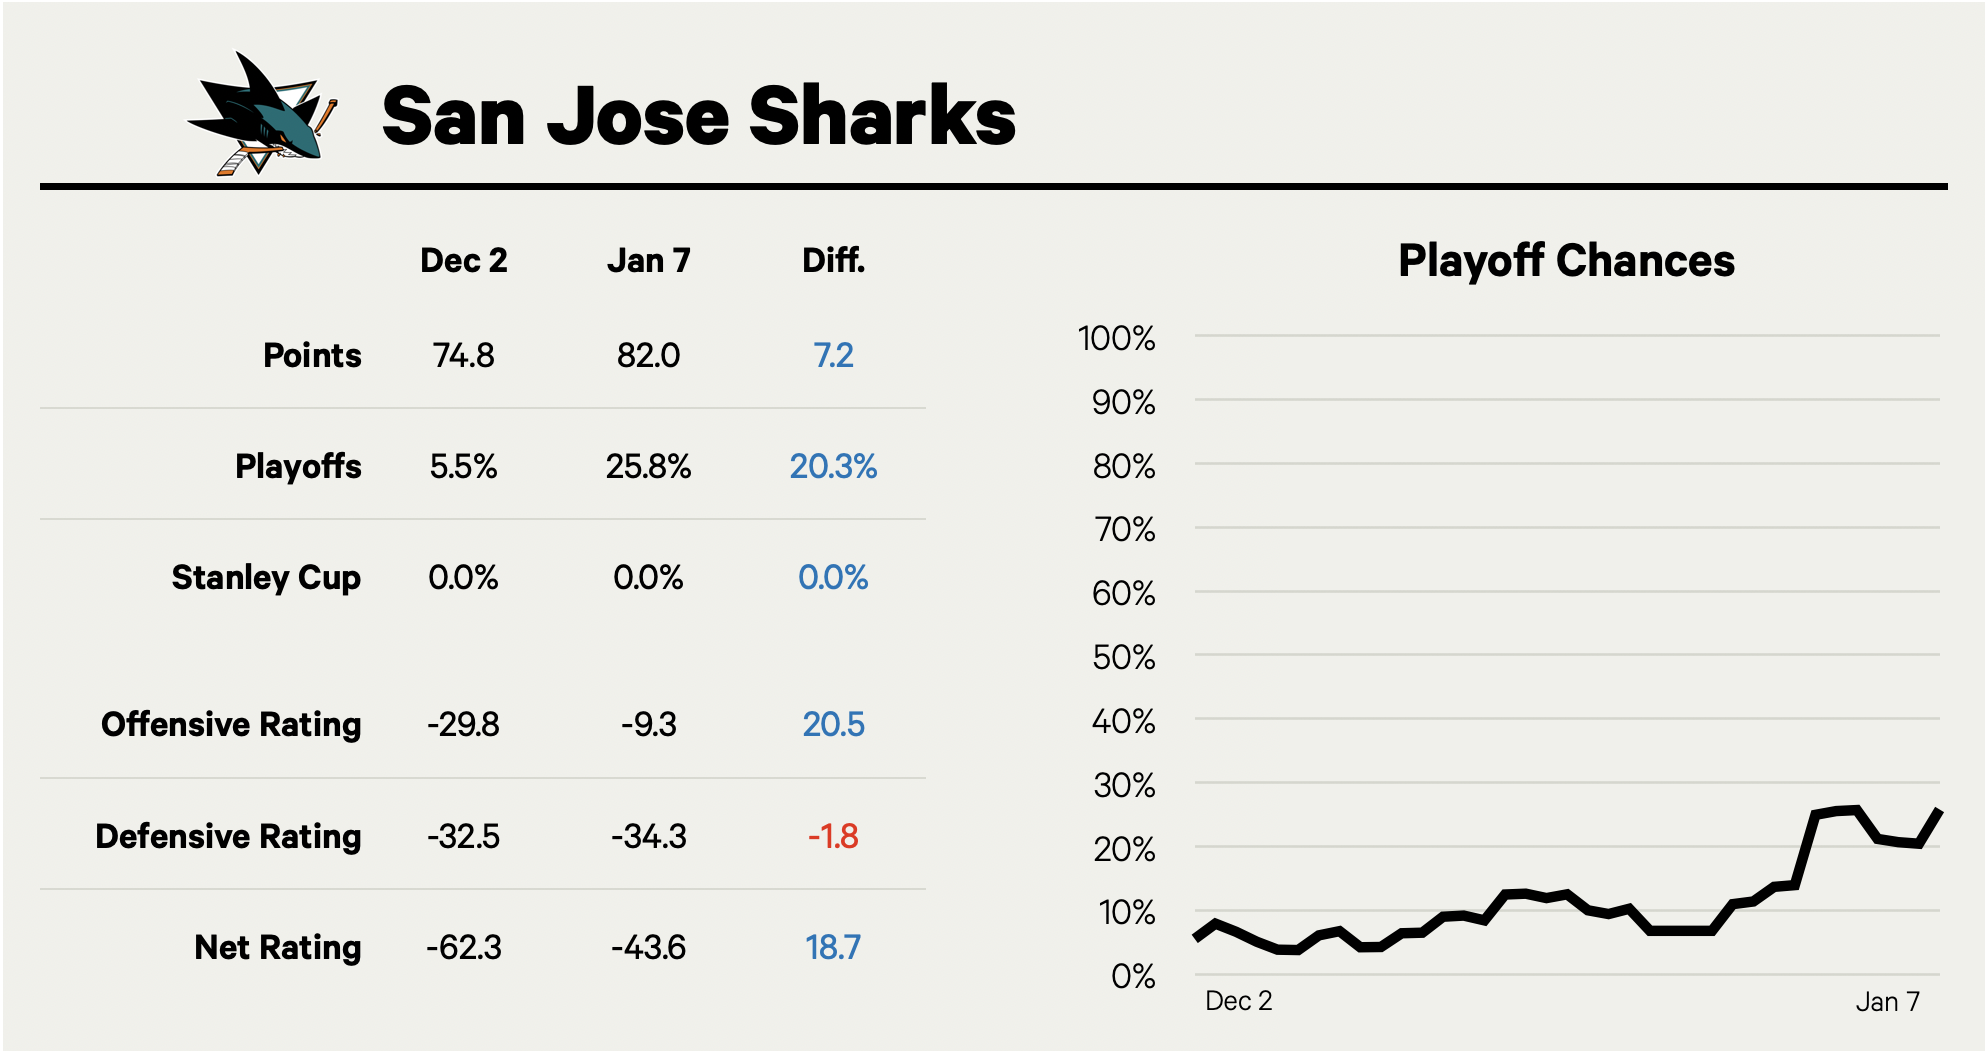Click the Defensive Rating row label
Viewport: 1988px width, 1052px height.
[x=228, y=837]
